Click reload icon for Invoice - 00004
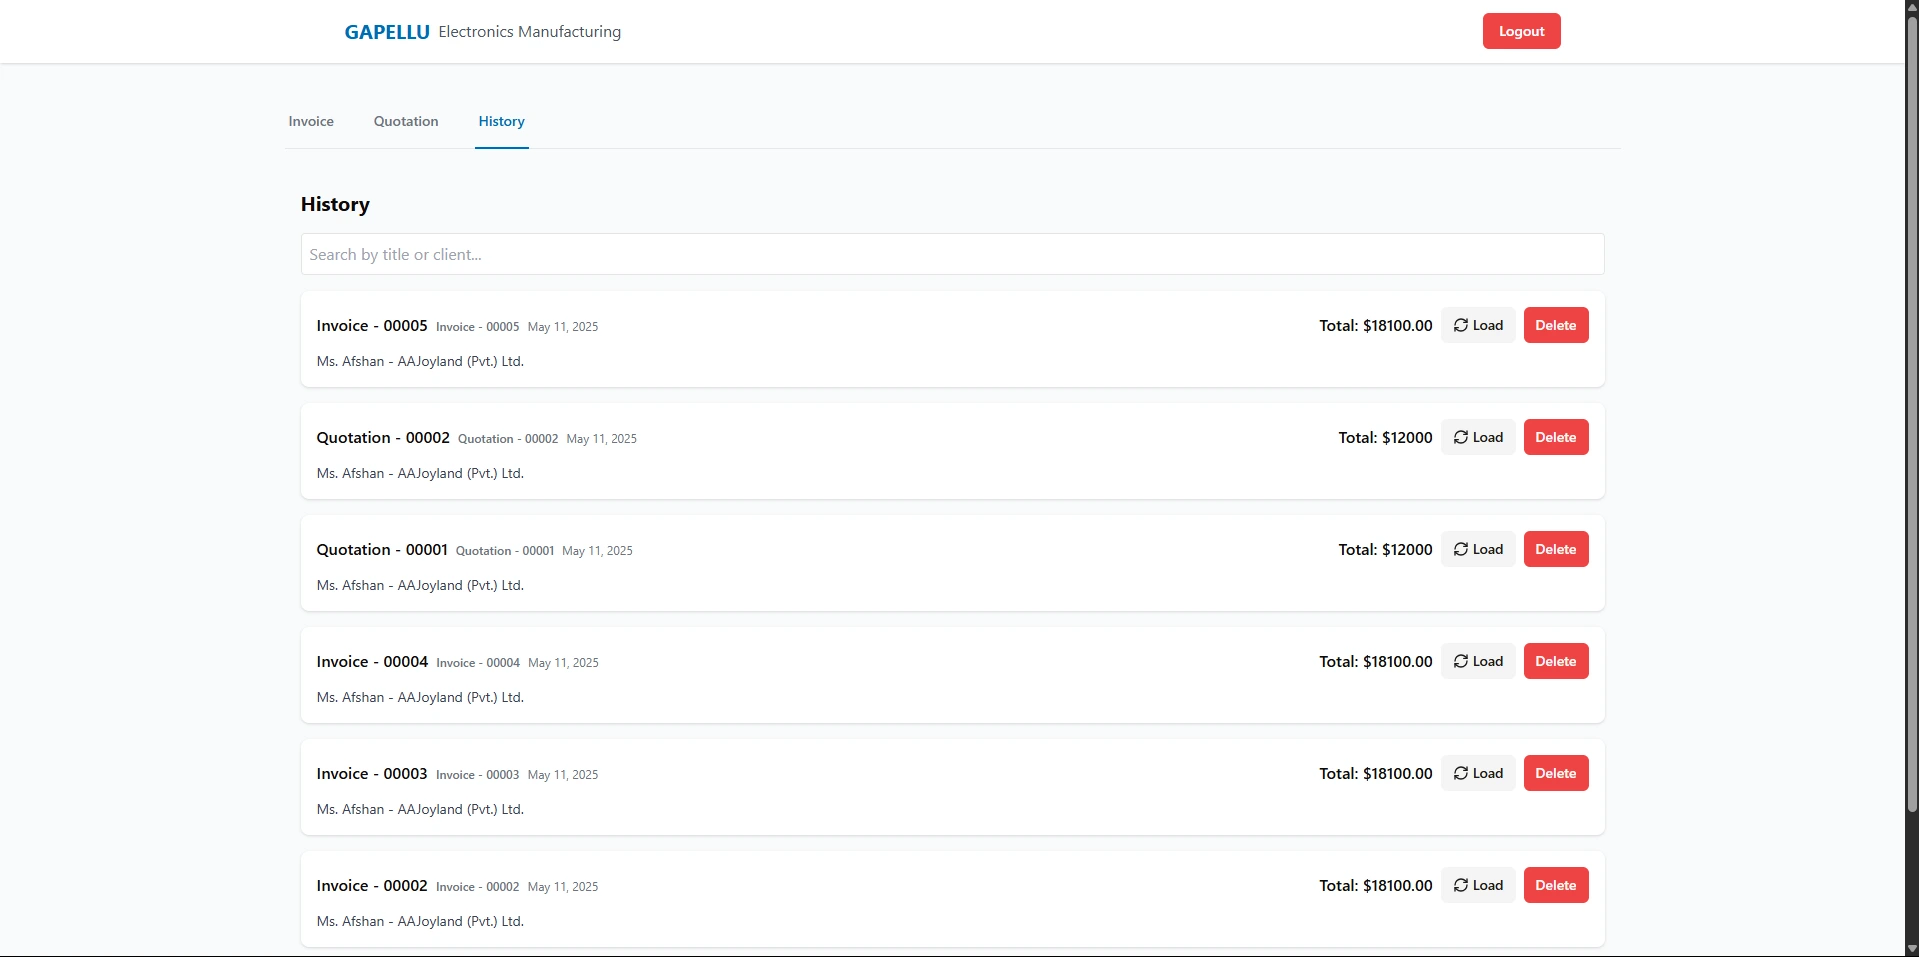This screenshot has width=1919, height=957. [1460, 661]
